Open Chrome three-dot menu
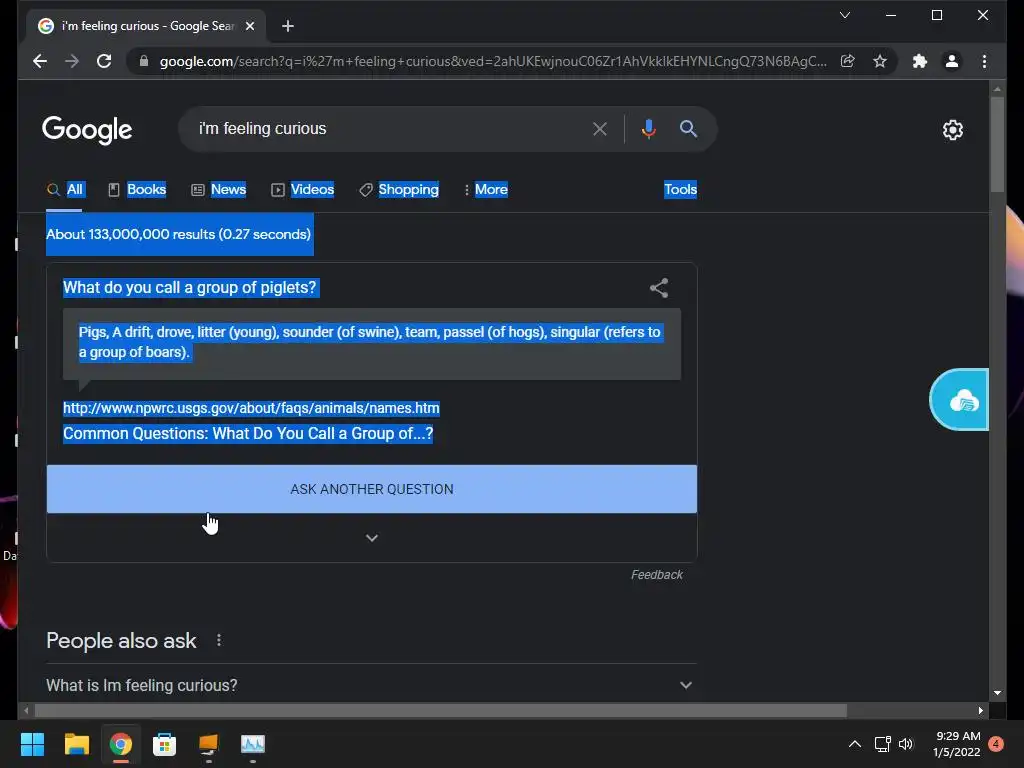The width and height of the screenshot is (1024, 768). click(x=984, y=61)
